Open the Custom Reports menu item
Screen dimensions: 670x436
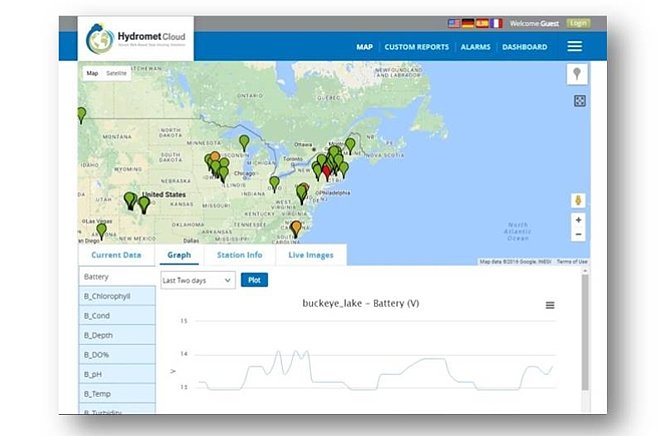[x=415, y=47]
